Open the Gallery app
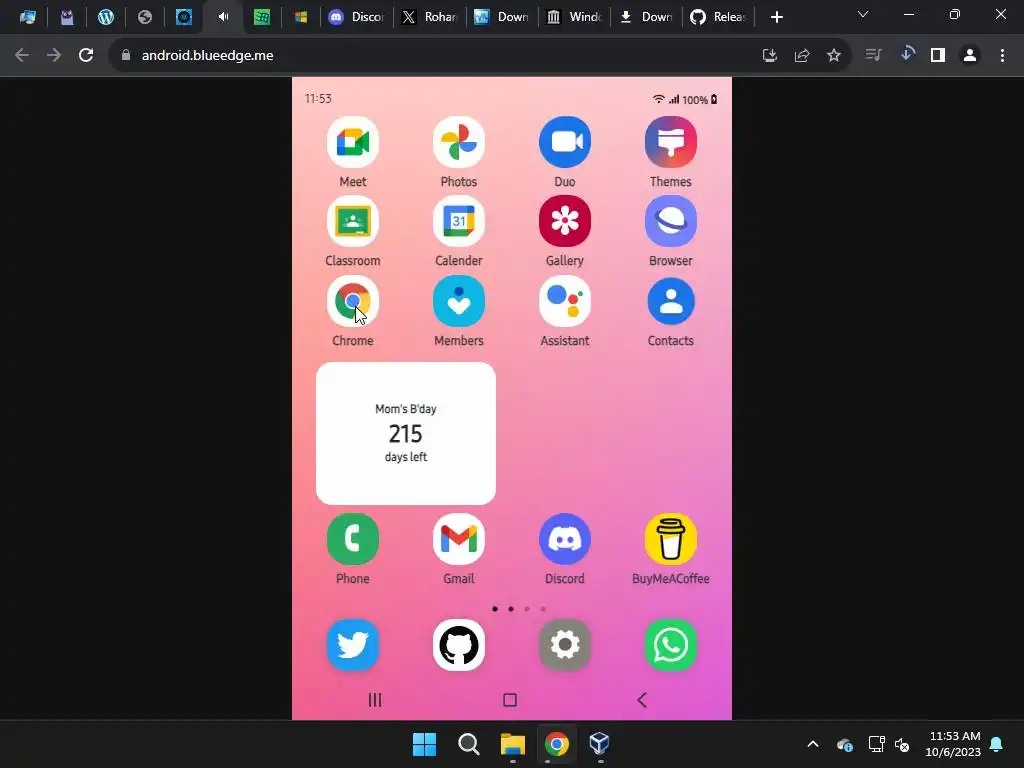This screenshot has height=768, width=1024. coord(565,221)
